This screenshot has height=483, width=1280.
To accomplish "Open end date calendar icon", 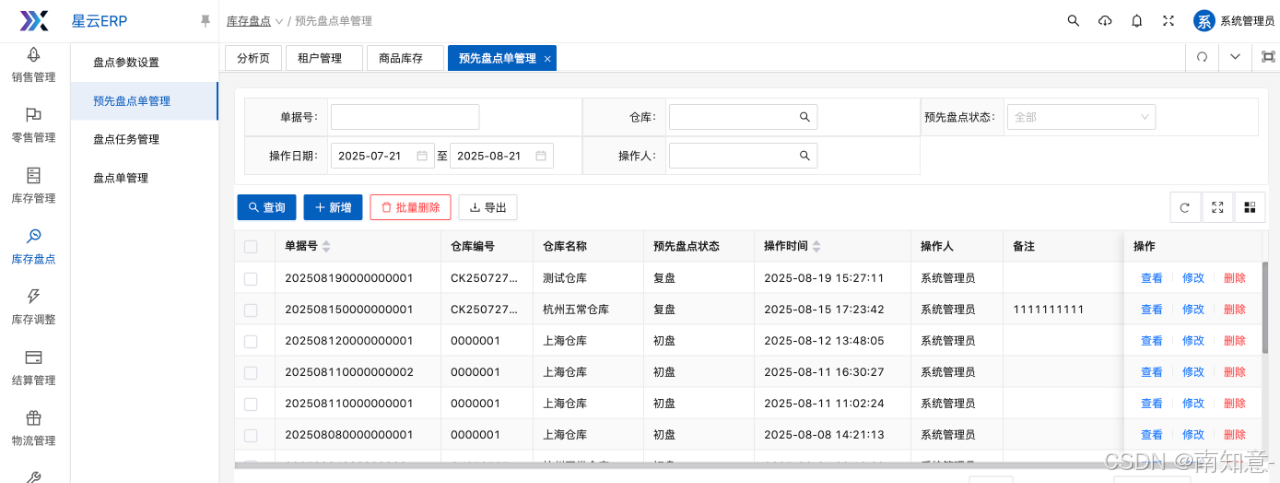I will click(x=540, y=156).
